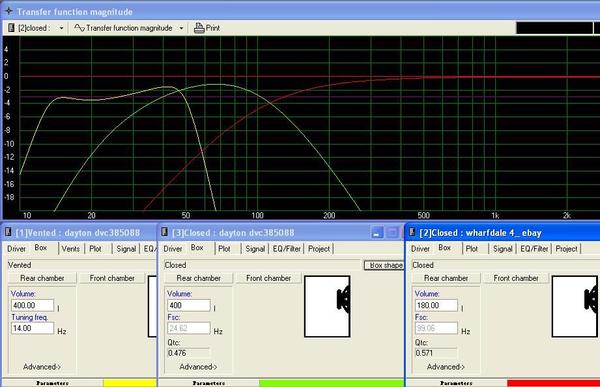Viewport: 600px width, 387px height.
Task: Click the Qtc value 0.571
Action: coord(436,353)
